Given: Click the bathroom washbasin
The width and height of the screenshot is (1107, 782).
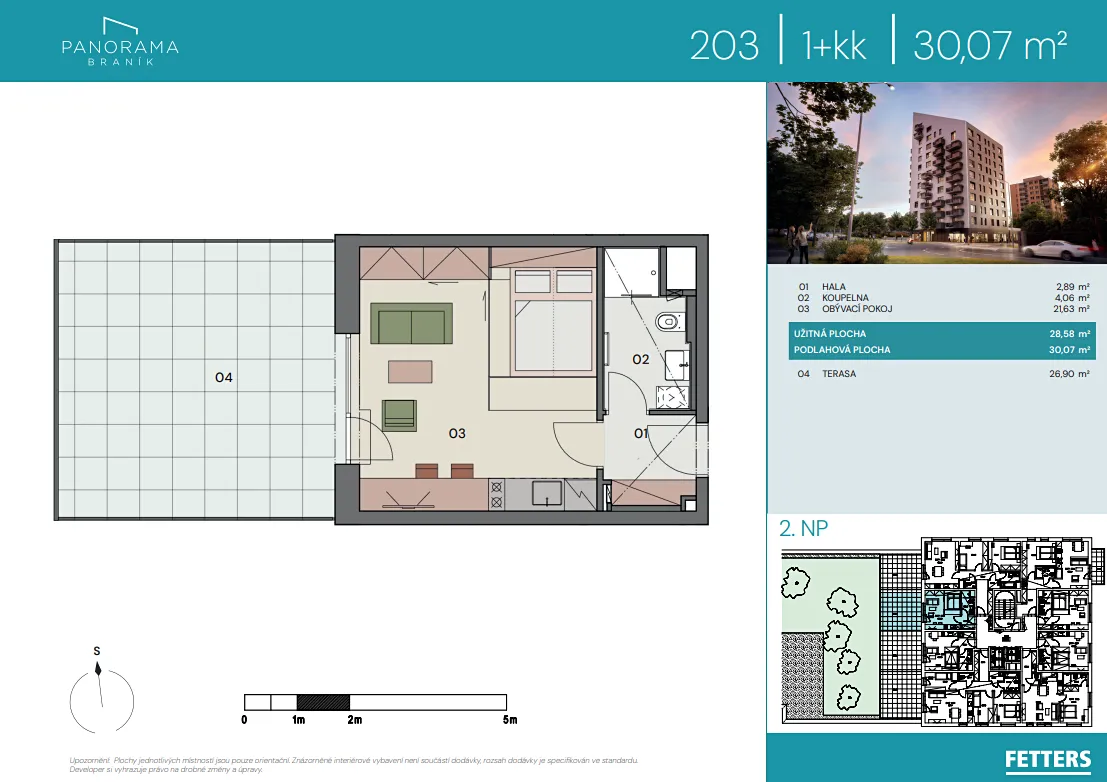Looking at the screenshot, I should 677,364.
